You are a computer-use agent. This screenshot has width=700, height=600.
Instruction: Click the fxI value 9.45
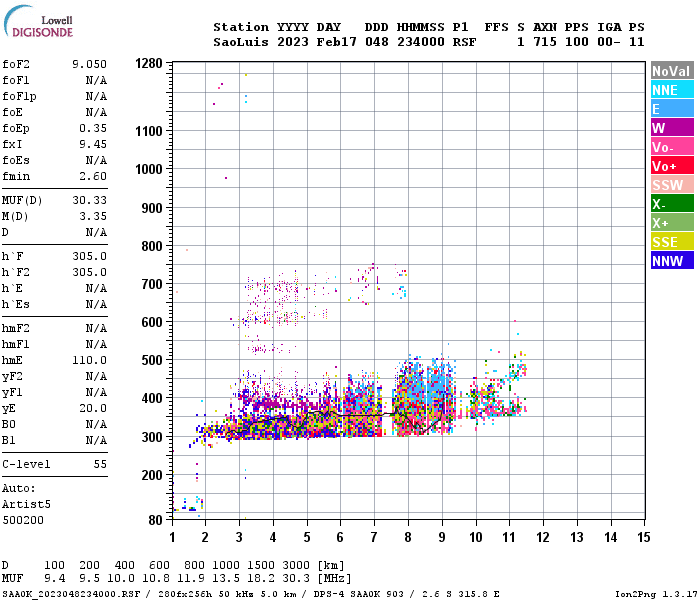click(x=93, y=144)
